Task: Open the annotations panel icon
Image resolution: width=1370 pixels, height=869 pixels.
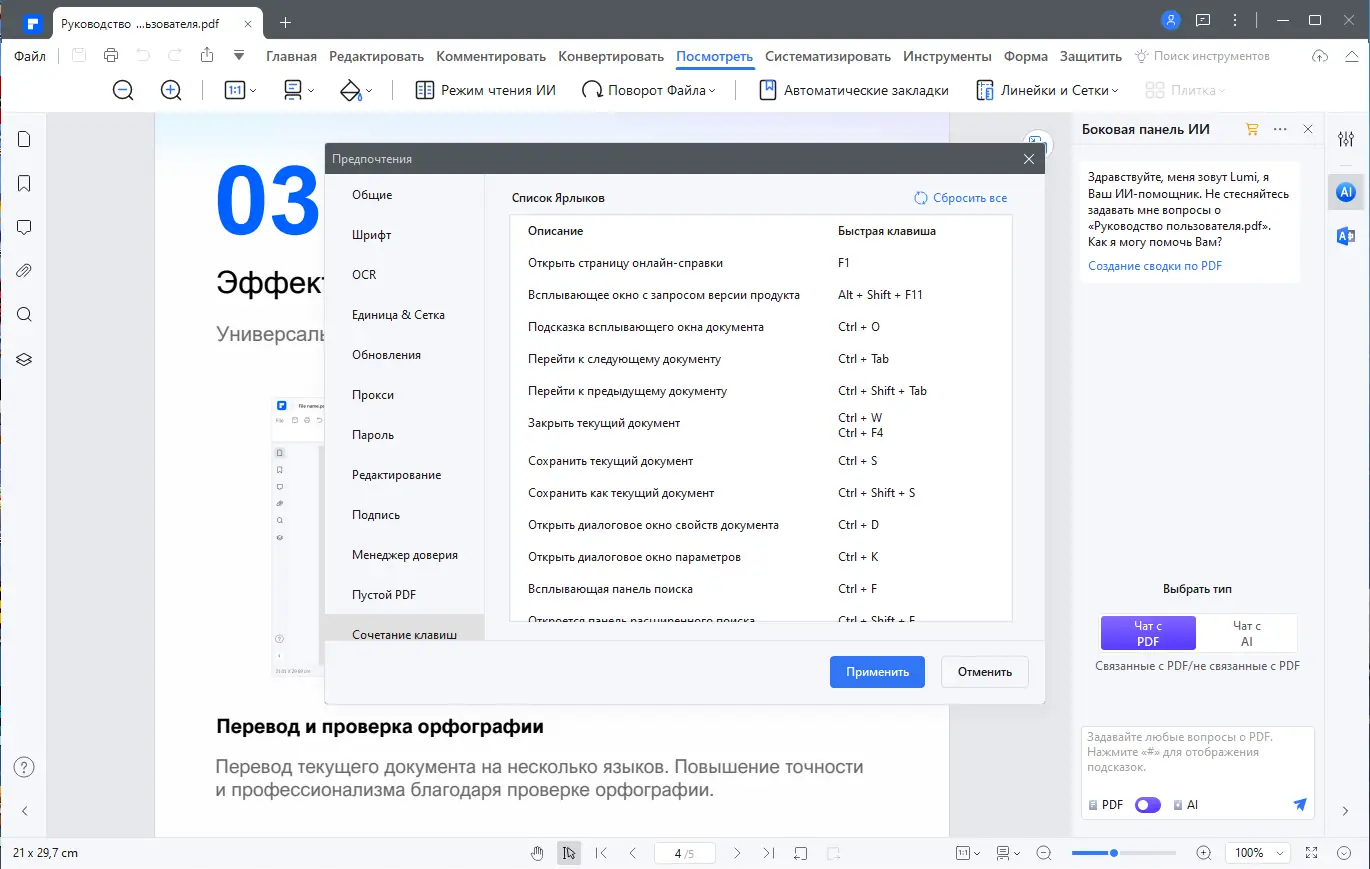Action: tap(23, 227)
